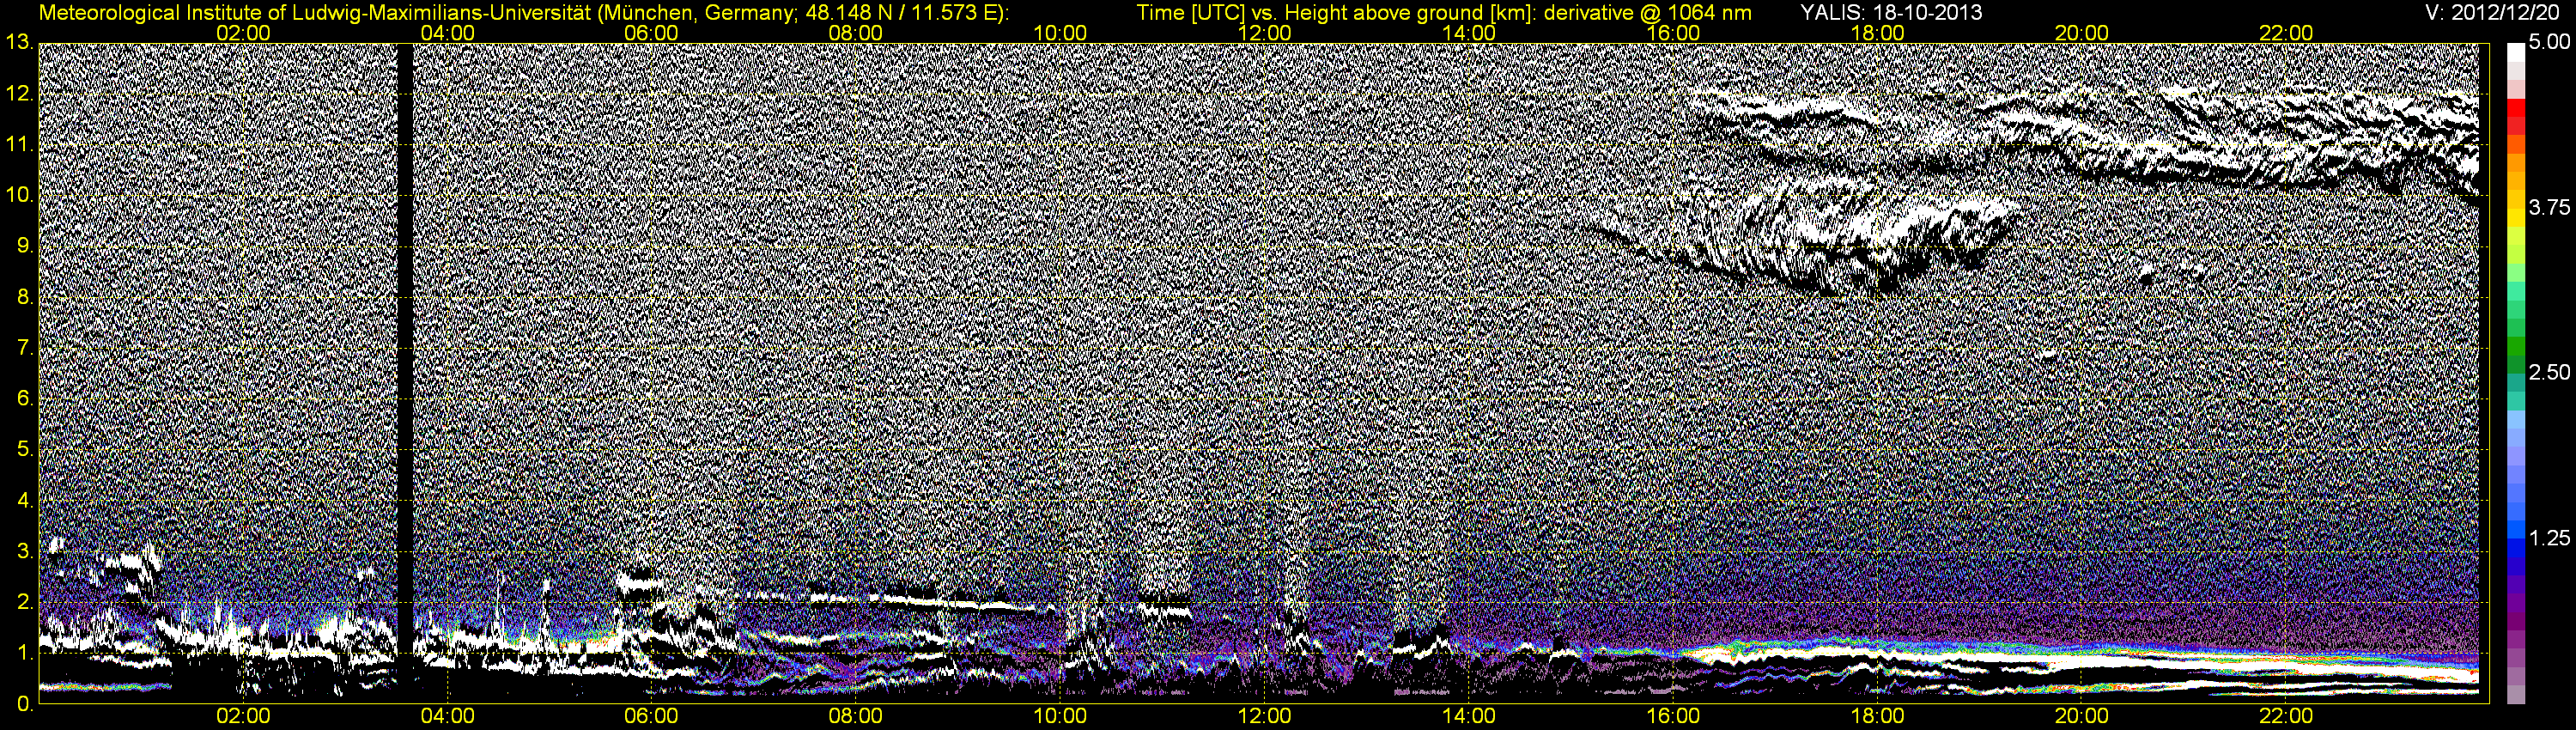Click the height axis label '11.'
This screenshot has width=2576, height=730.
(x=18, y=145)
